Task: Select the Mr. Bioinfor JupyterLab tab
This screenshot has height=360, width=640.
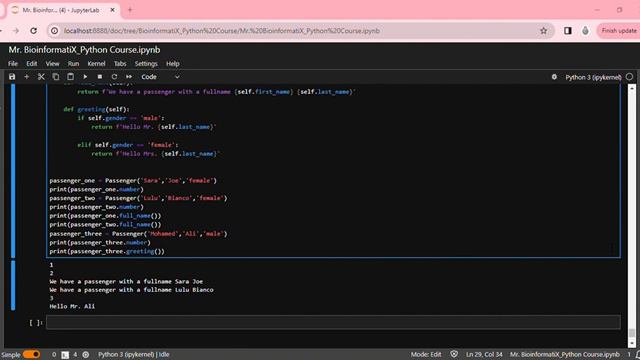Action: click(61, 10)
